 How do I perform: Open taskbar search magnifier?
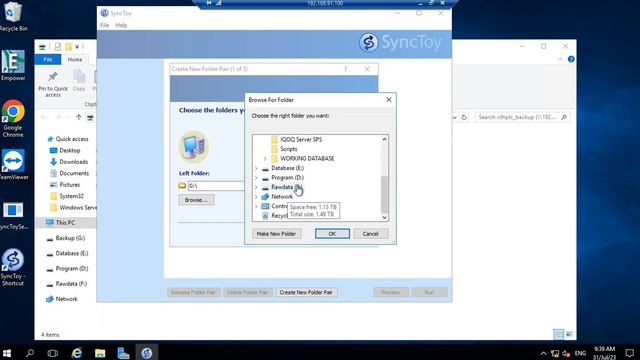click(x=30, y=353)
